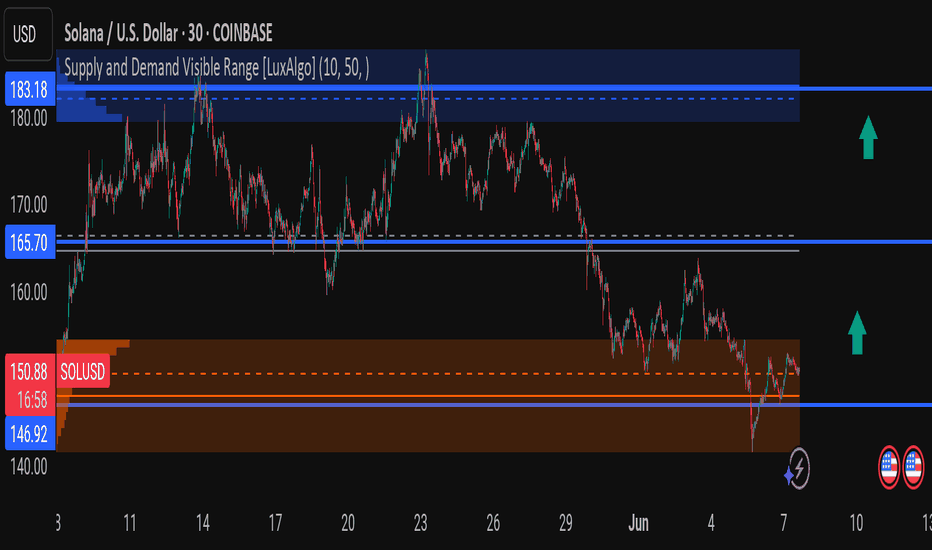Image resolution: width=932 pixels, height=550 pixels.
Task: Click the 7 date label on time axis
Action: (783, 523)
